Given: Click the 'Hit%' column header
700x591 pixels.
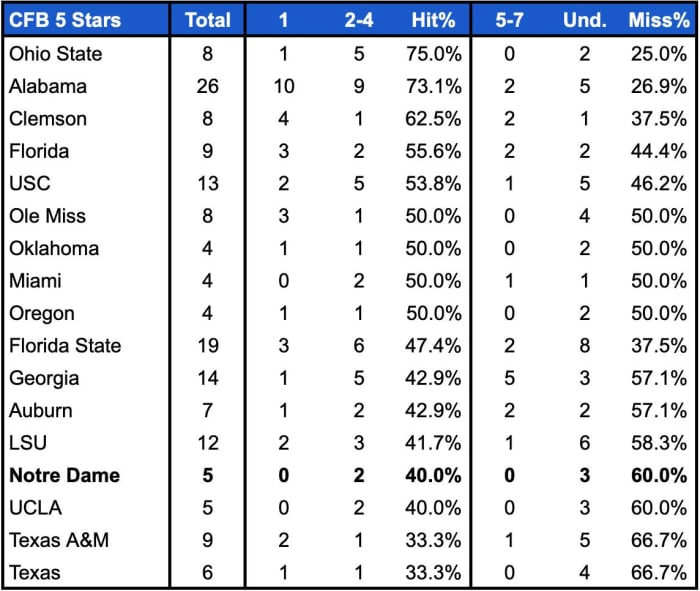Looking at the screenshot, I should pyautogui.click(x=432, y=19).
